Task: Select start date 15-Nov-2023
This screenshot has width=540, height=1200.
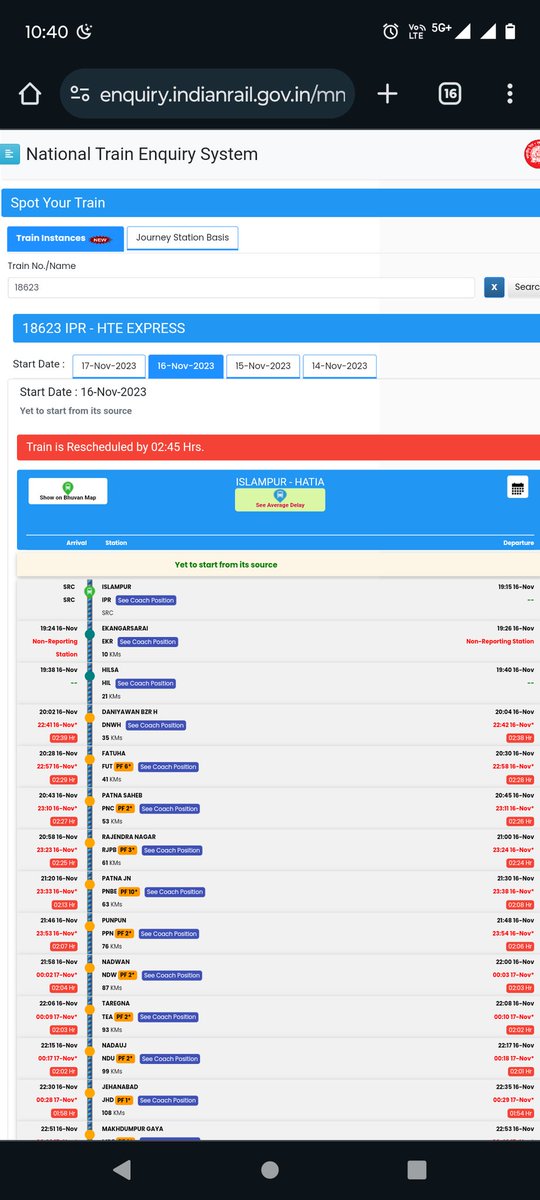Action: (263, 366)
